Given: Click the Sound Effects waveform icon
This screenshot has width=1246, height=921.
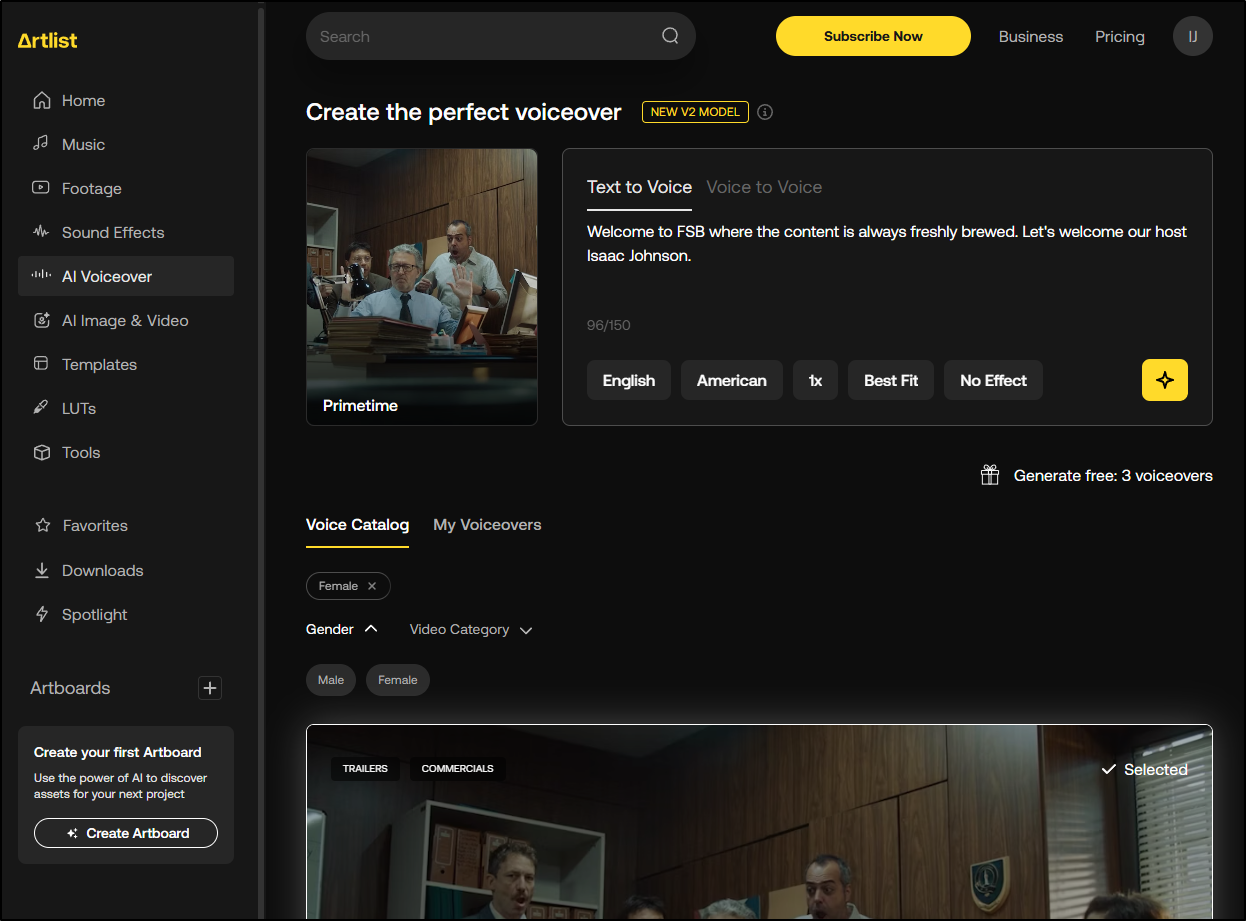Looking at the screenshot, I should tap(41, 232).
